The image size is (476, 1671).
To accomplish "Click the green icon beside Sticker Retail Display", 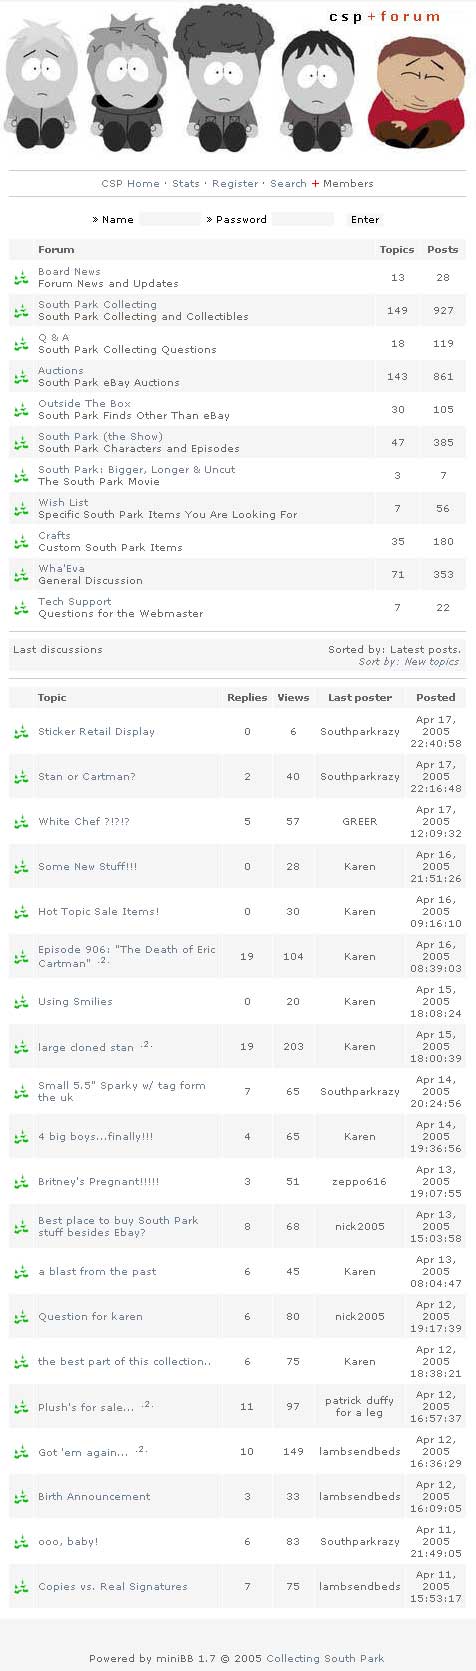I will tap(21, 732).
